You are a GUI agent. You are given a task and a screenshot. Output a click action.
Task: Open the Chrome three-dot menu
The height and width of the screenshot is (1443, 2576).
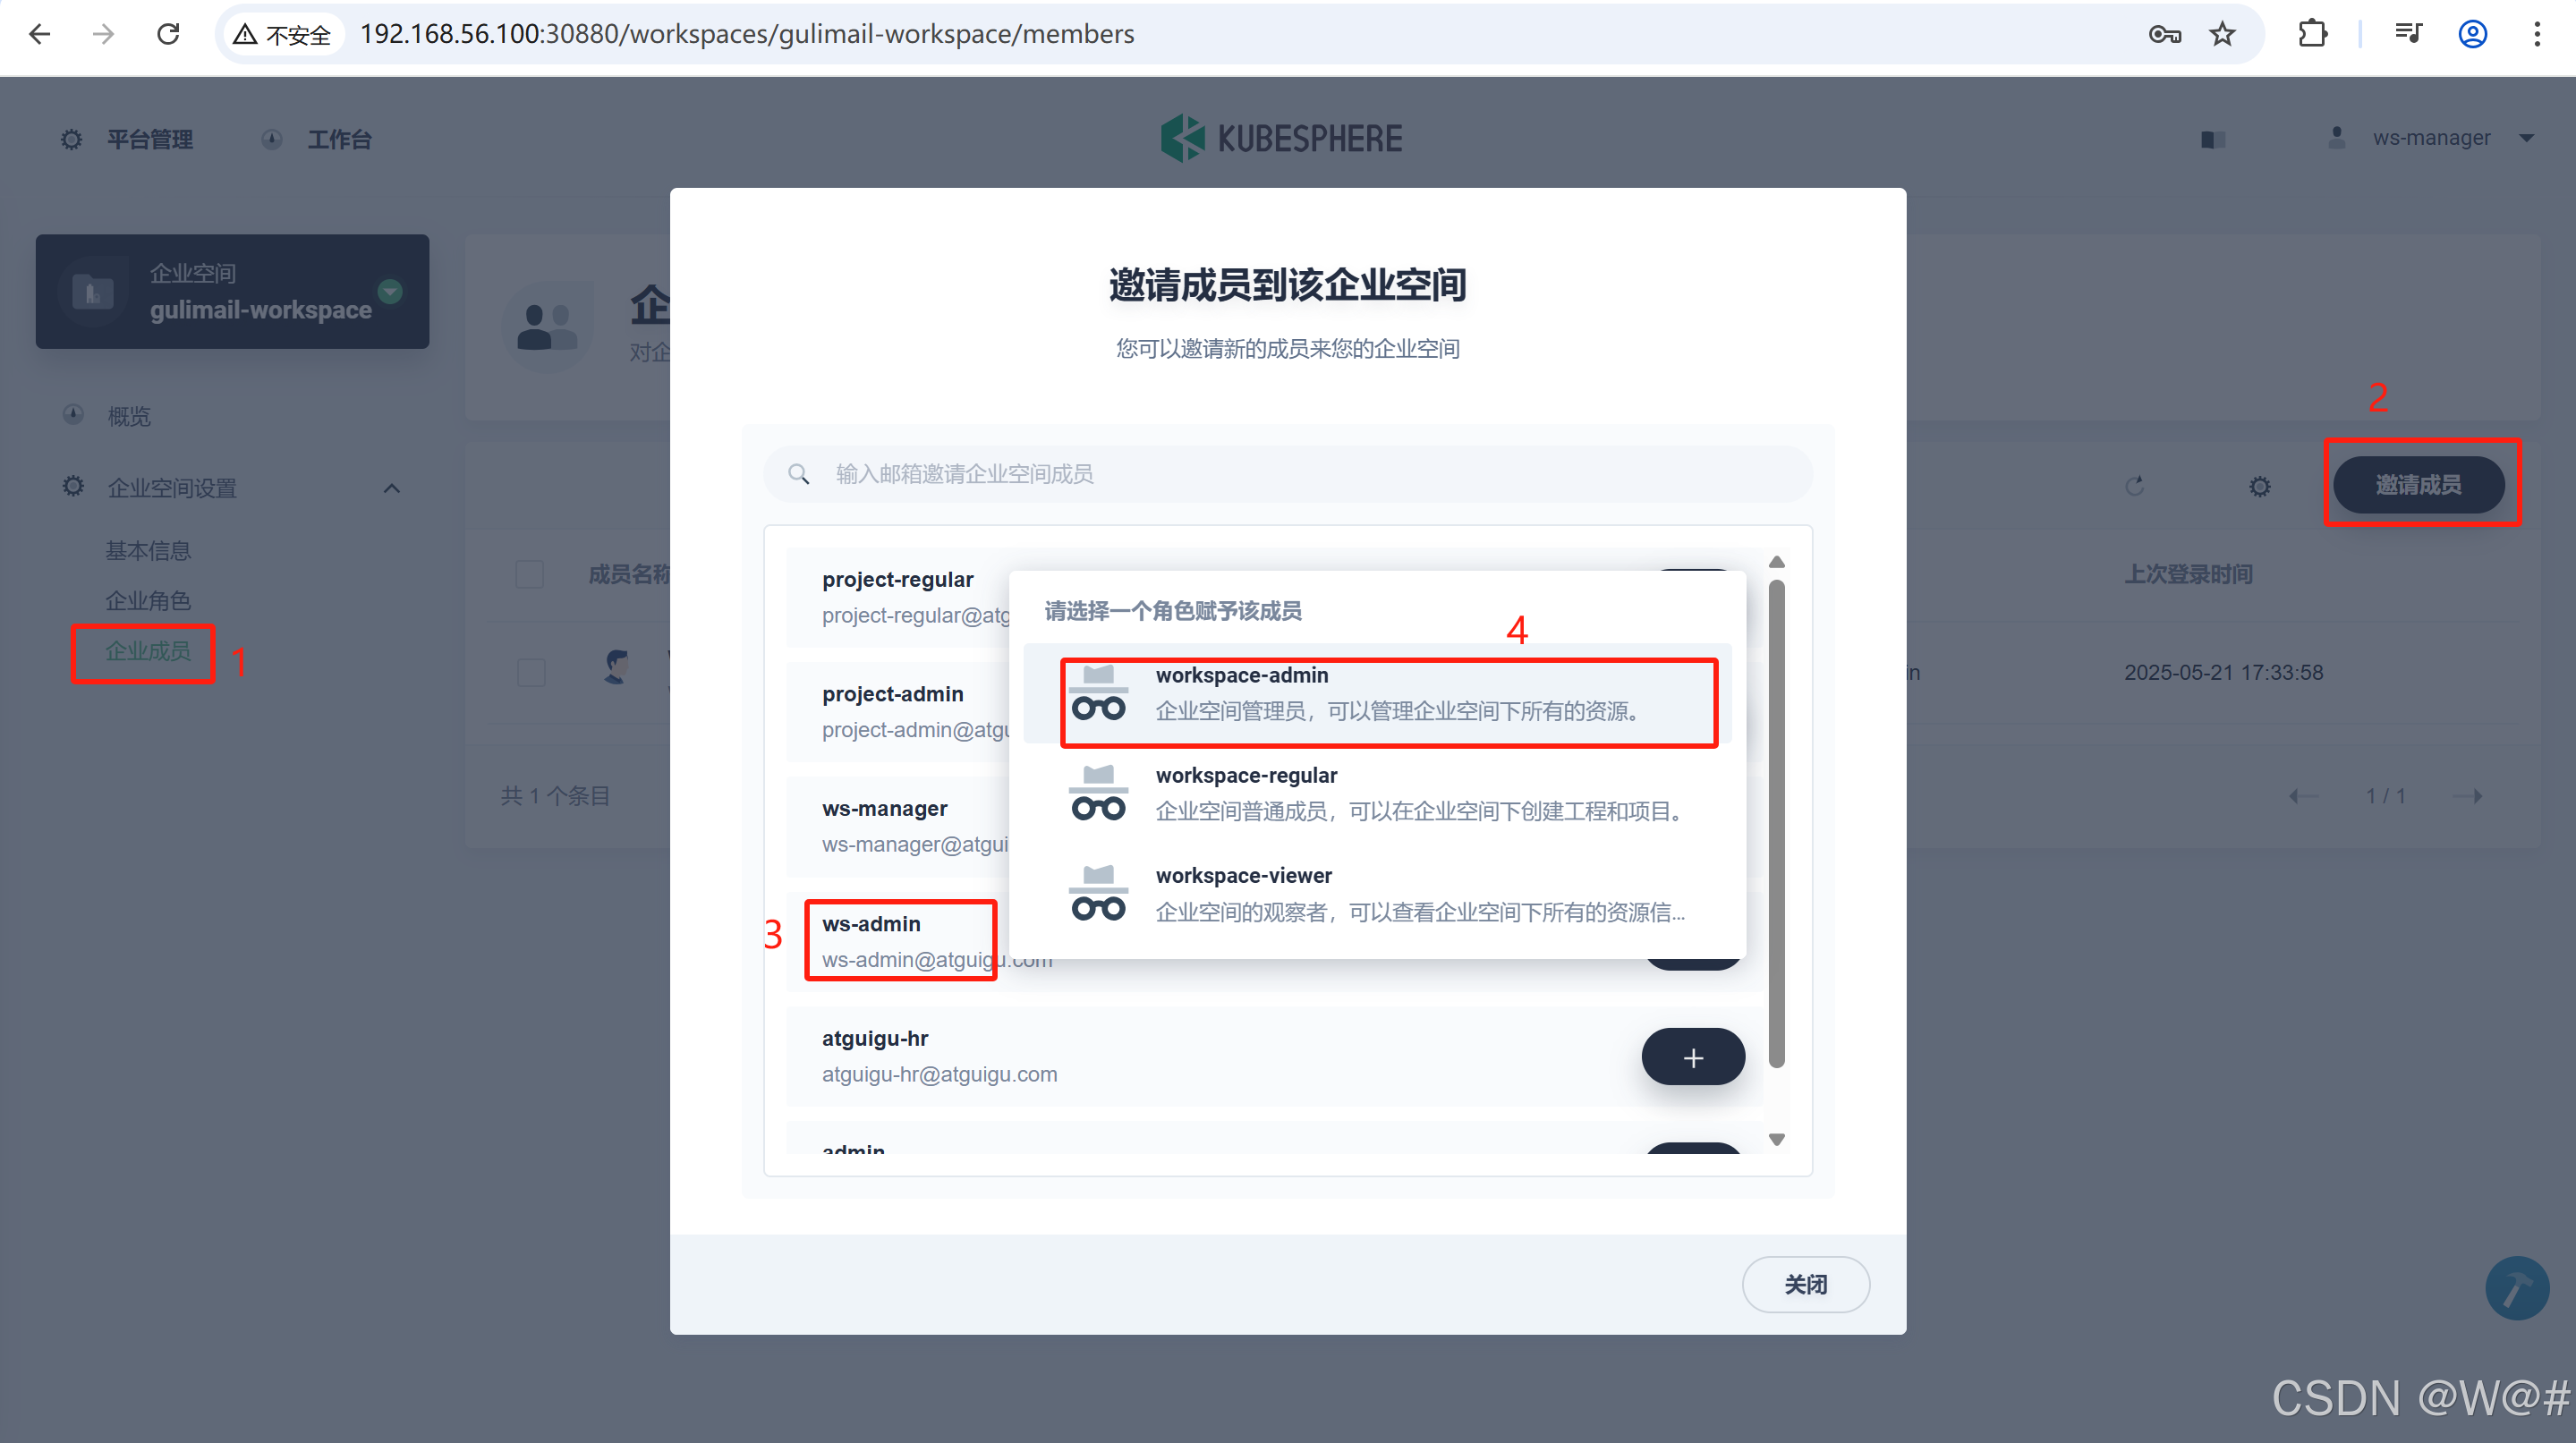[x=2537, y=35]
